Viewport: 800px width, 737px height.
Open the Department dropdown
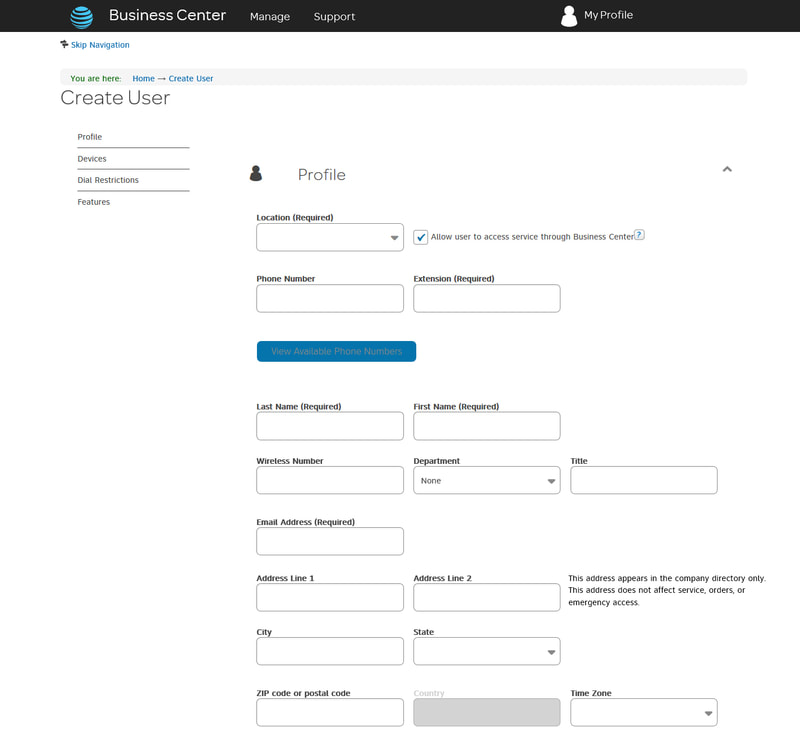coord(487,480)
